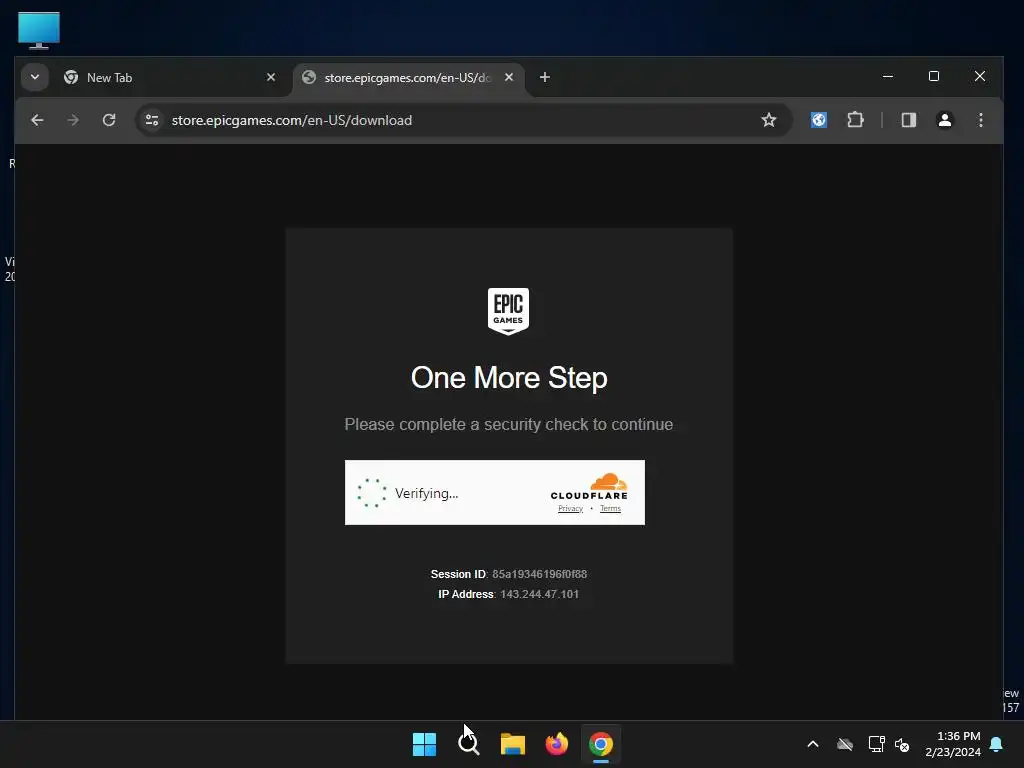Maximize the Chrome window
1024x768 pixels.
934,76
